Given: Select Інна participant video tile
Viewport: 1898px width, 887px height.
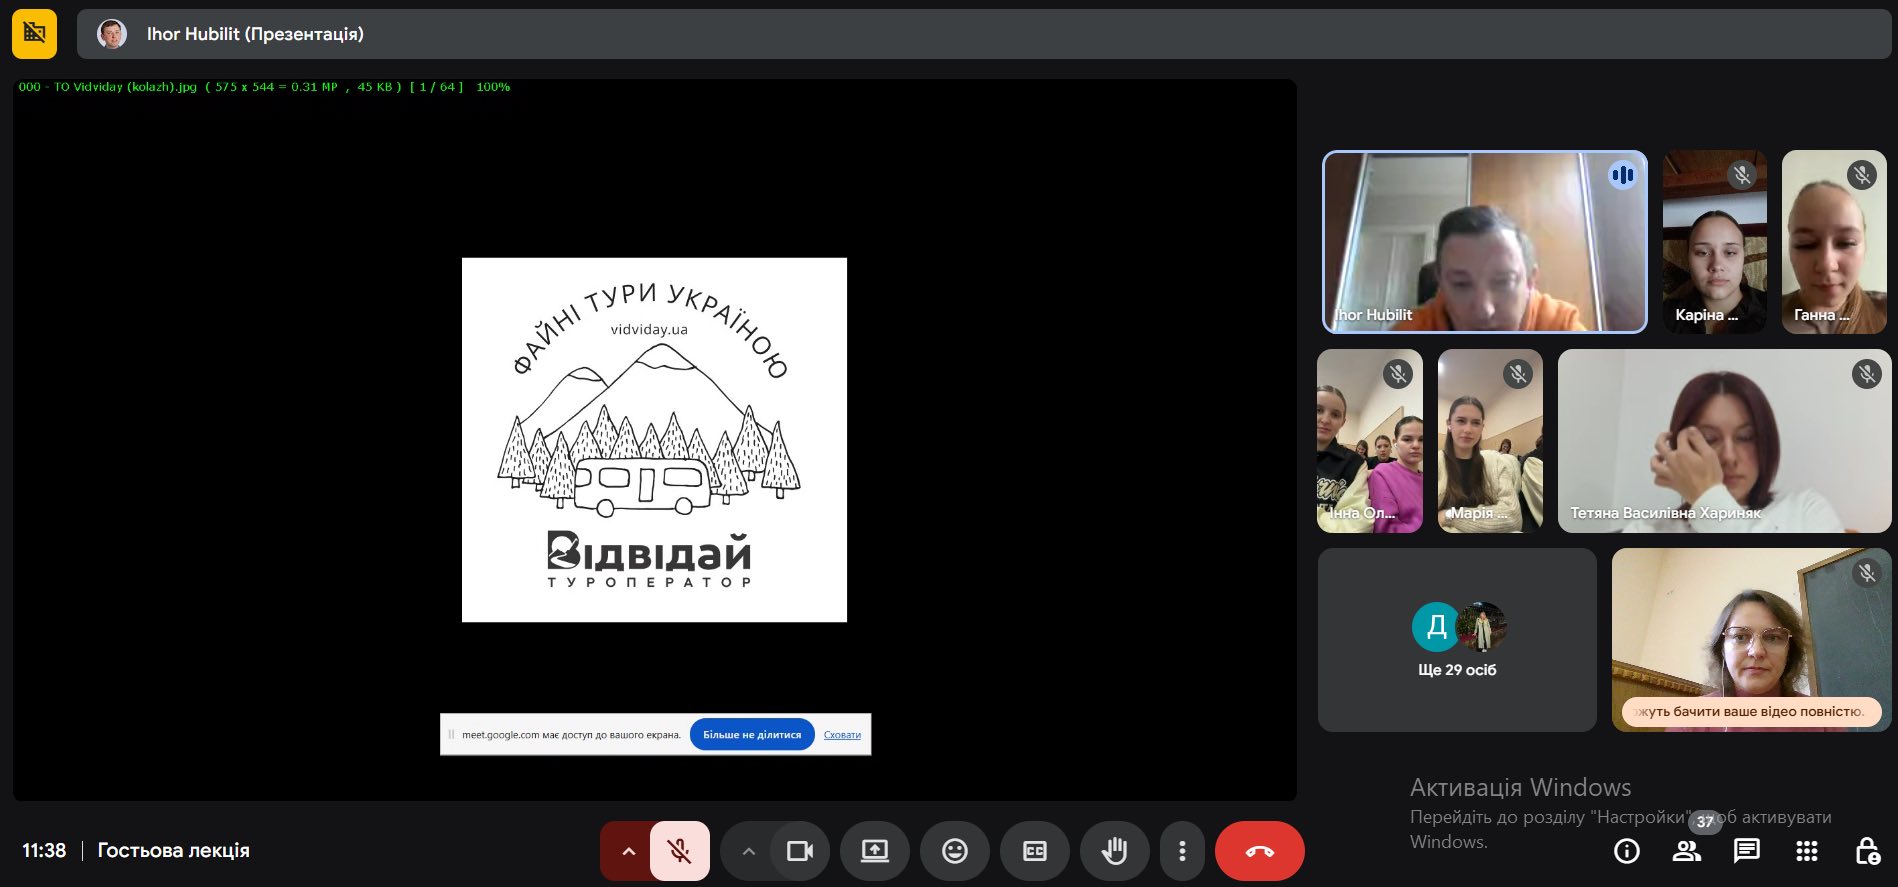Looking at the screenshot, I should pyautogui.click(x=1370, y=441).
